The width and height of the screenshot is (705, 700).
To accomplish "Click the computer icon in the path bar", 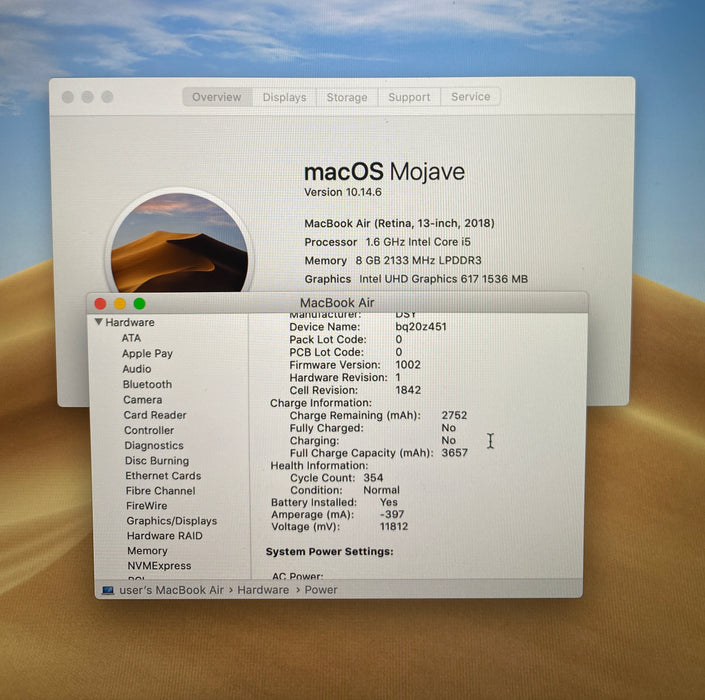I will pos(108,590).
